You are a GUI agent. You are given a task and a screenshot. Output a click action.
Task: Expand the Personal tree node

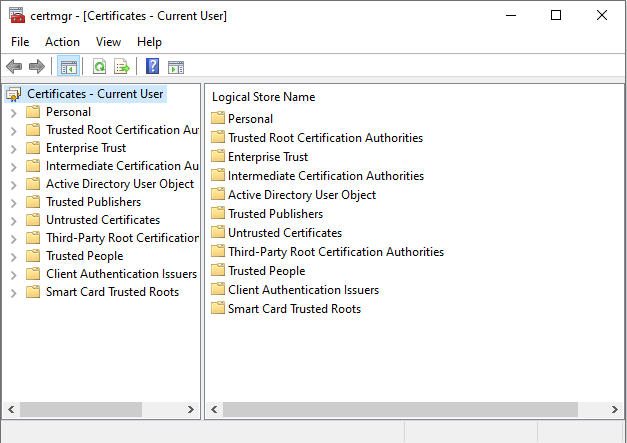tap(14, 113)
